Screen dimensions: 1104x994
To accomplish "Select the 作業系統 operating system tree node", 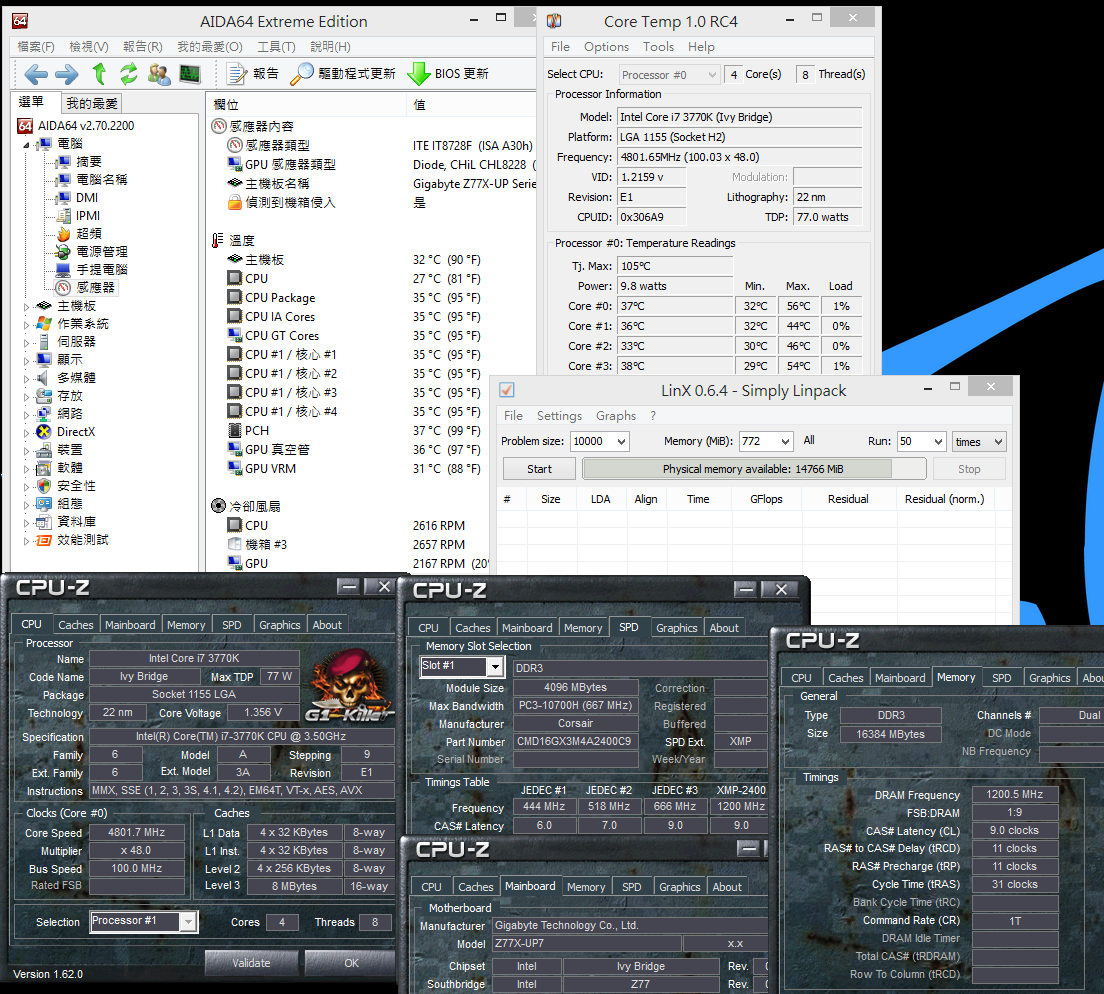I will click(x=73, y=323).
